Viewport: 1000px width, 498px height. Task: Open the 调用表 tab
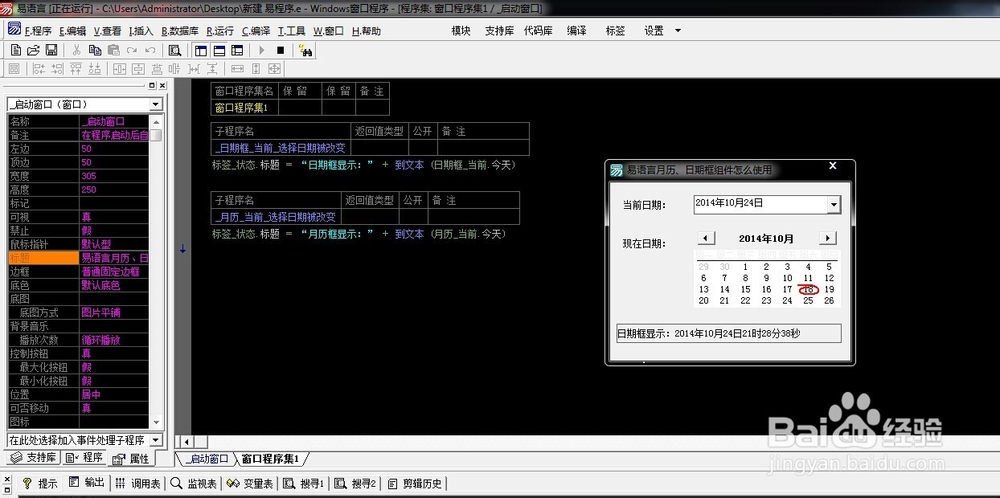pos(138,483)
